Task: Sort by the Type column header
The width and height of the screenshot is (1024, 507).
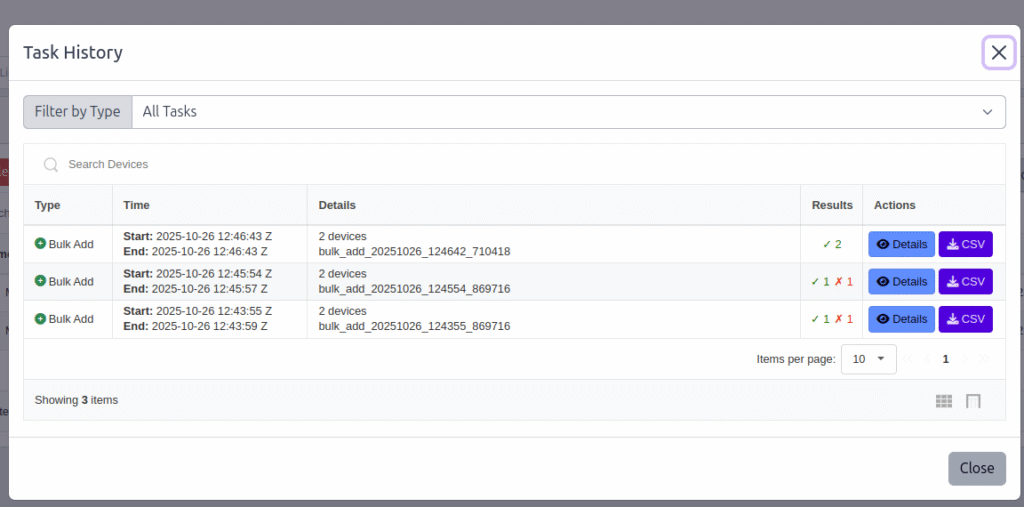Action: click(x=48, y=205)
